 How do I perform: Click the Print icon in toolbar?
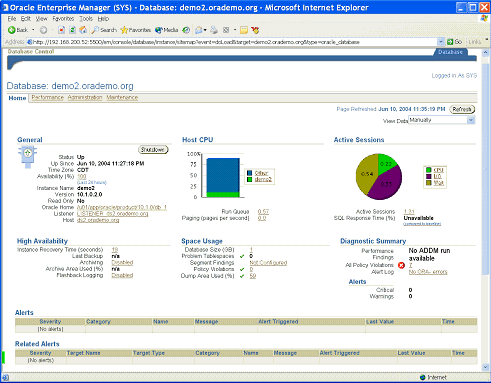coord(214,30)
